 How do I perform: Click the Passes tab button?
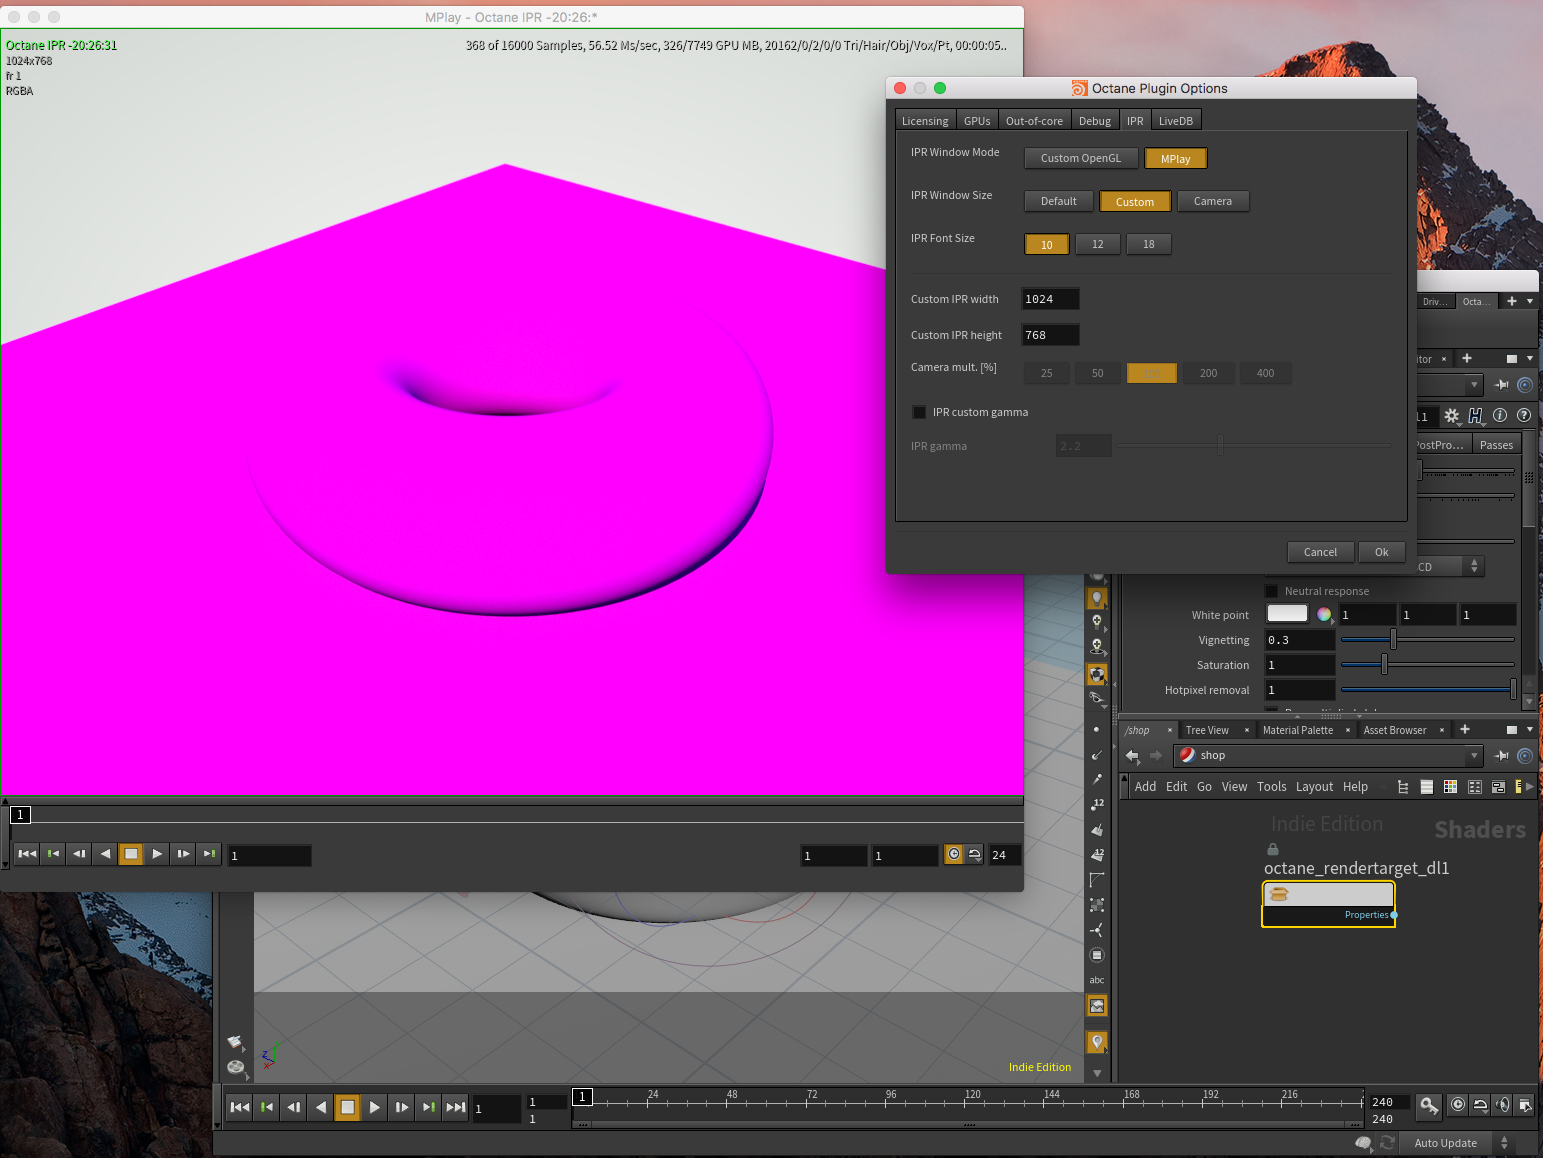click(1496, 445)
